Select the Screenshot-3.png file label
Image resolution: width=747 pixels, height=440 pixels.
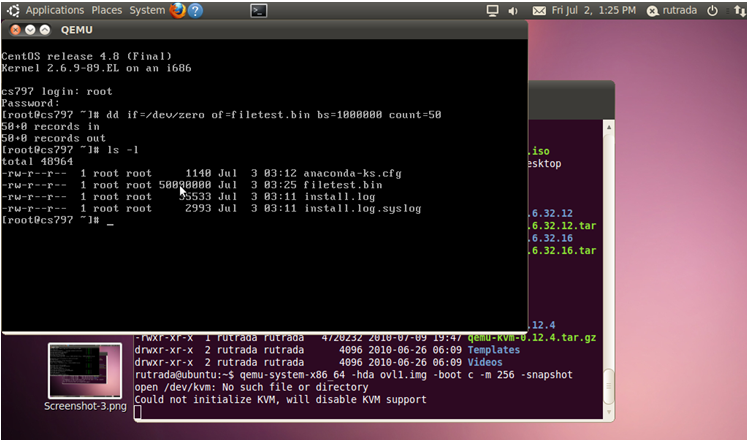(x=85, y=406)
